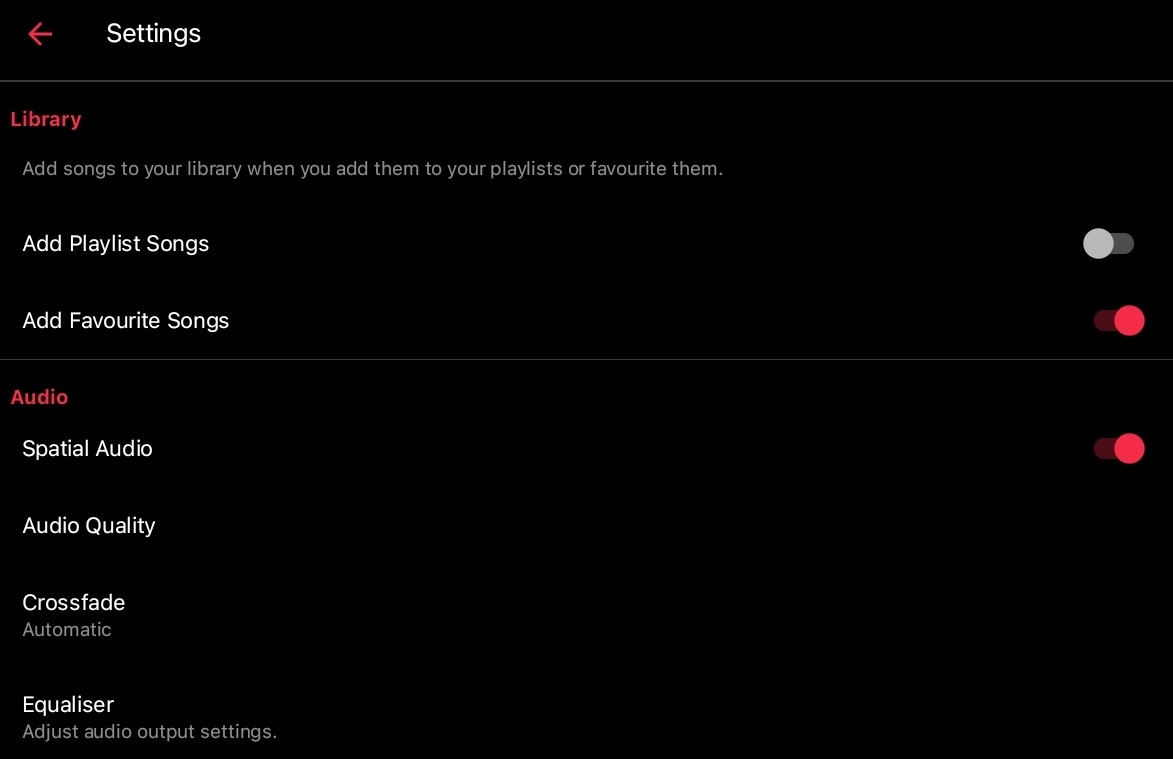The height and width of the screenshot is (759, 1173).
Task: Click the Adjust audio output settings text
Action: 149,731
